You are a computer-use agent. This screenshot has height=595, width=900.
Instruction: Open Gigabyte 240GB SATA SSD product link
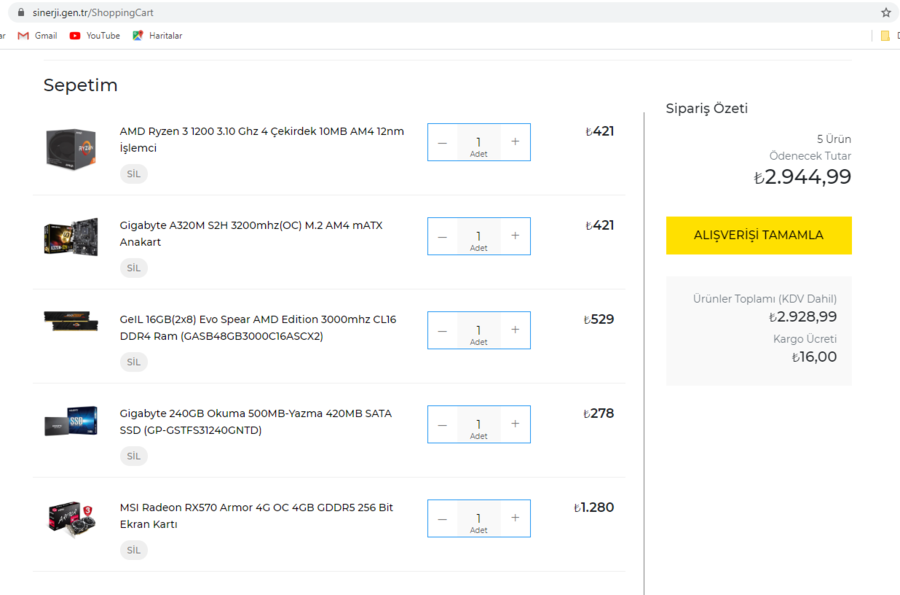pos(256,422)
